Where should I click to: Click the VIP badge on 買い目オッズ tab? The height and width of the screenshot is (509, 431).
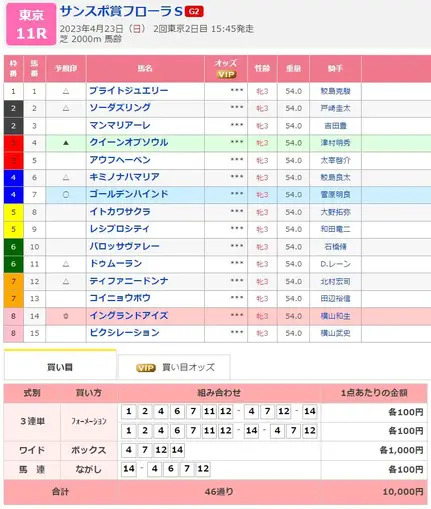click(146, 367)
